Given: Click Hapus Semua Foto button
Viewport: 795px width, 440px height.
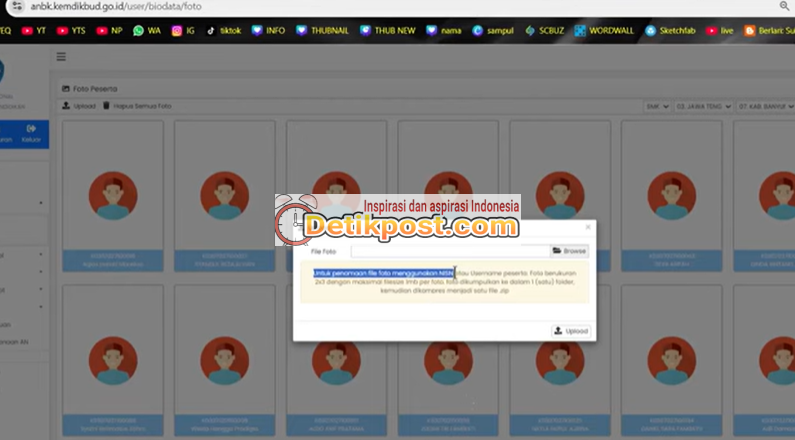Looking at the screenshot, I should coord(137,106).
